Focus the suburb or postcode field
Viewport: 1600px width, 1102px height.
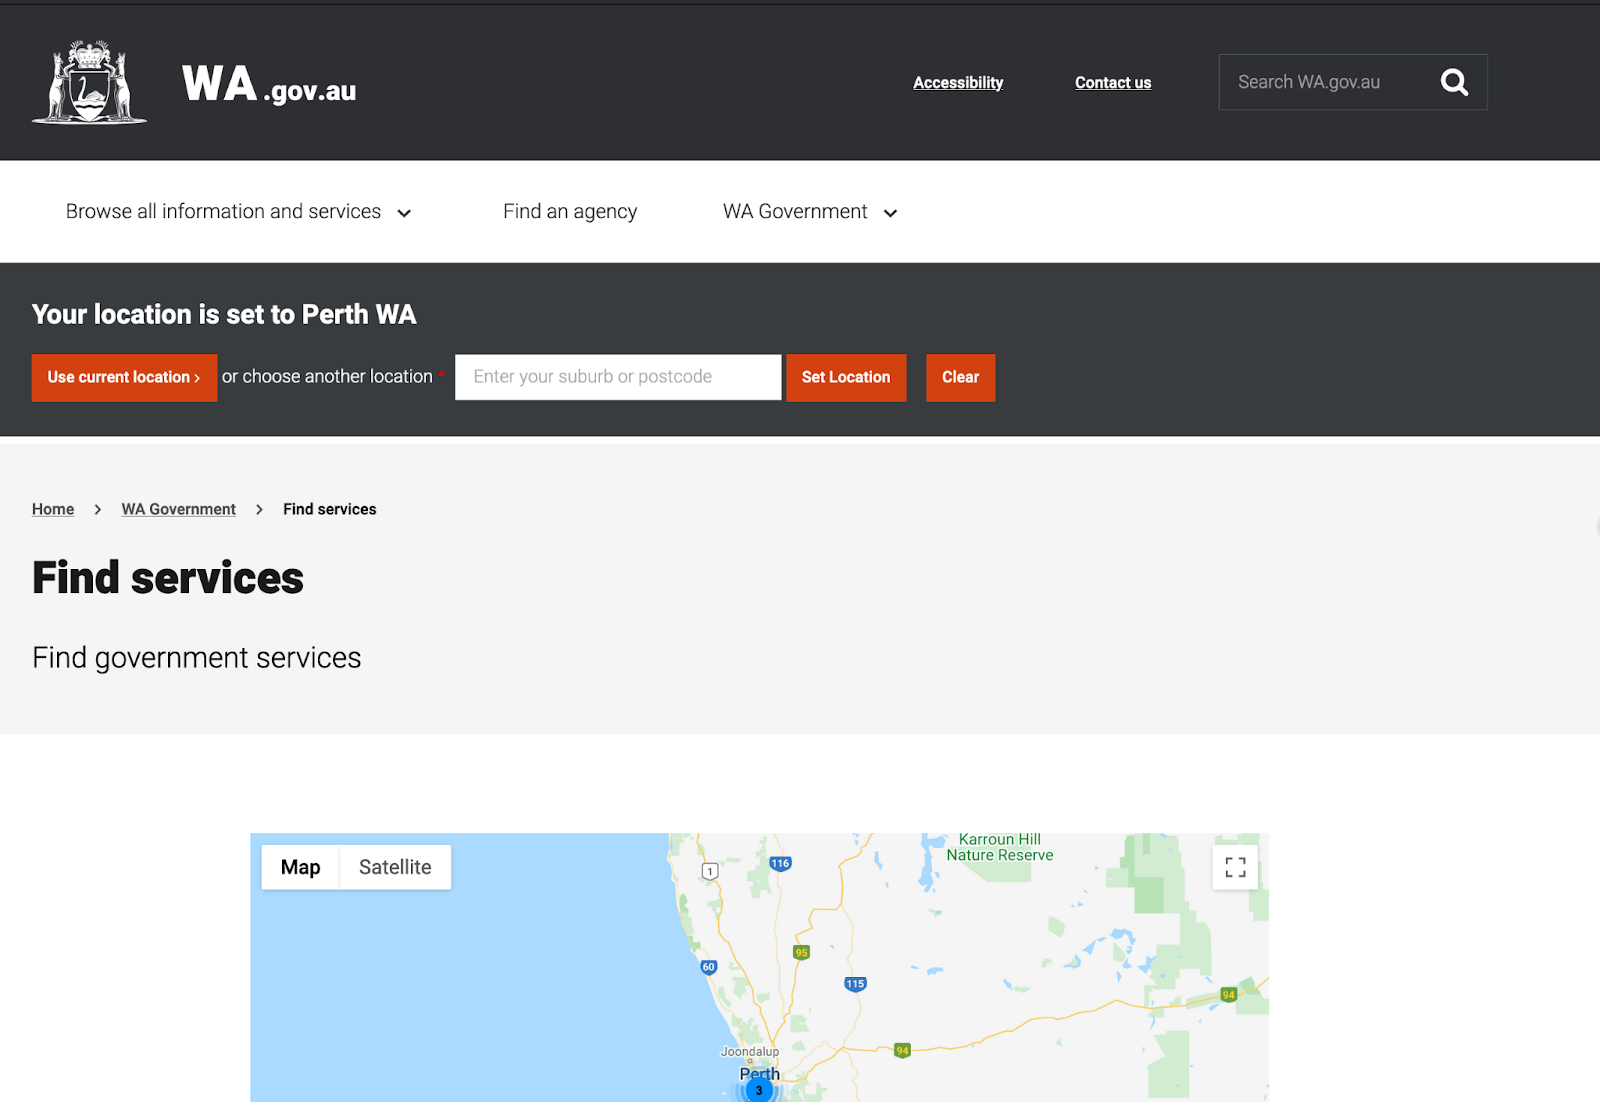pyautogui.click(x=618, y=377)
